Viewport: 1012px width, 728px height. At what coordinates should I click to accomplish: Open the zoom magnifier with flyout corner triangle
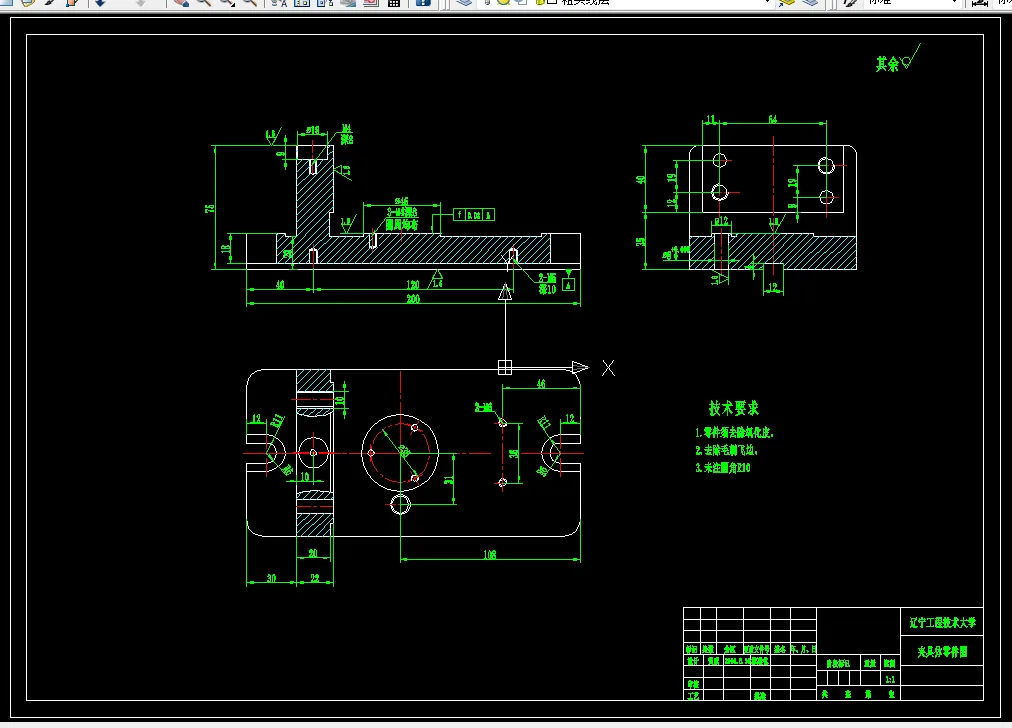coord(227,3)
